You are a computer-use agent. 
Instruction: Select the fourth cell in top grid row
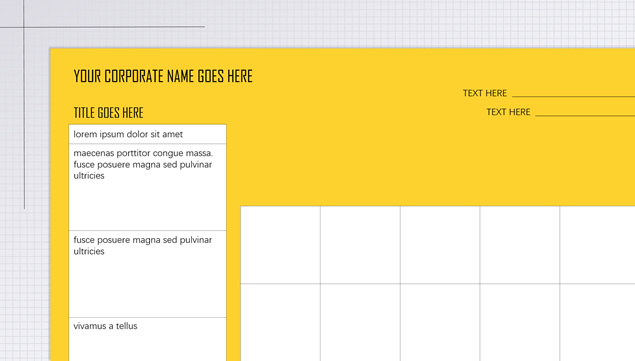(520, 245)
